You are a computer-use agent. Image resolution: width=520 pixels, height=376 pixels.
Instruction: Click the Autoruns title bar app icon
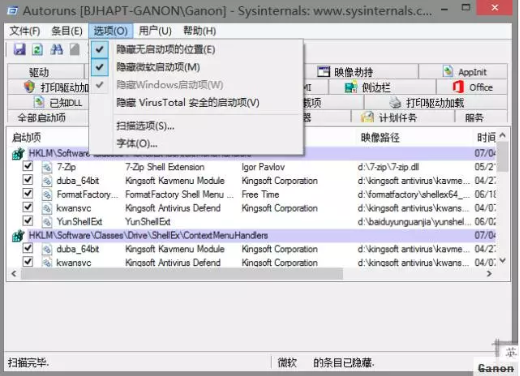coord(12,11)
